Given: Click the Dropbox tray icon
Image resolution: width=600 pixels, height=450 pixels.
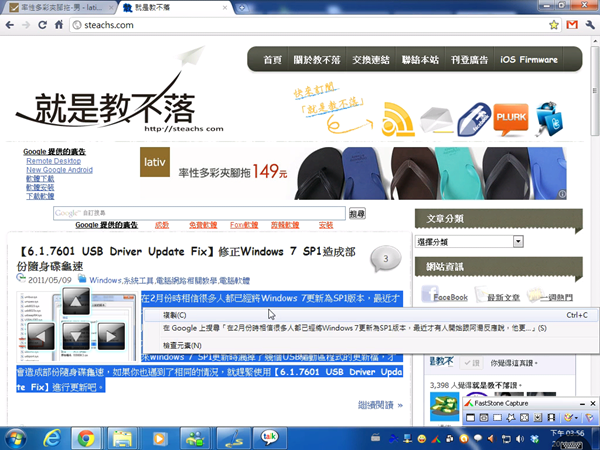Looking at the screenshot, I should [x=535, y=439].
